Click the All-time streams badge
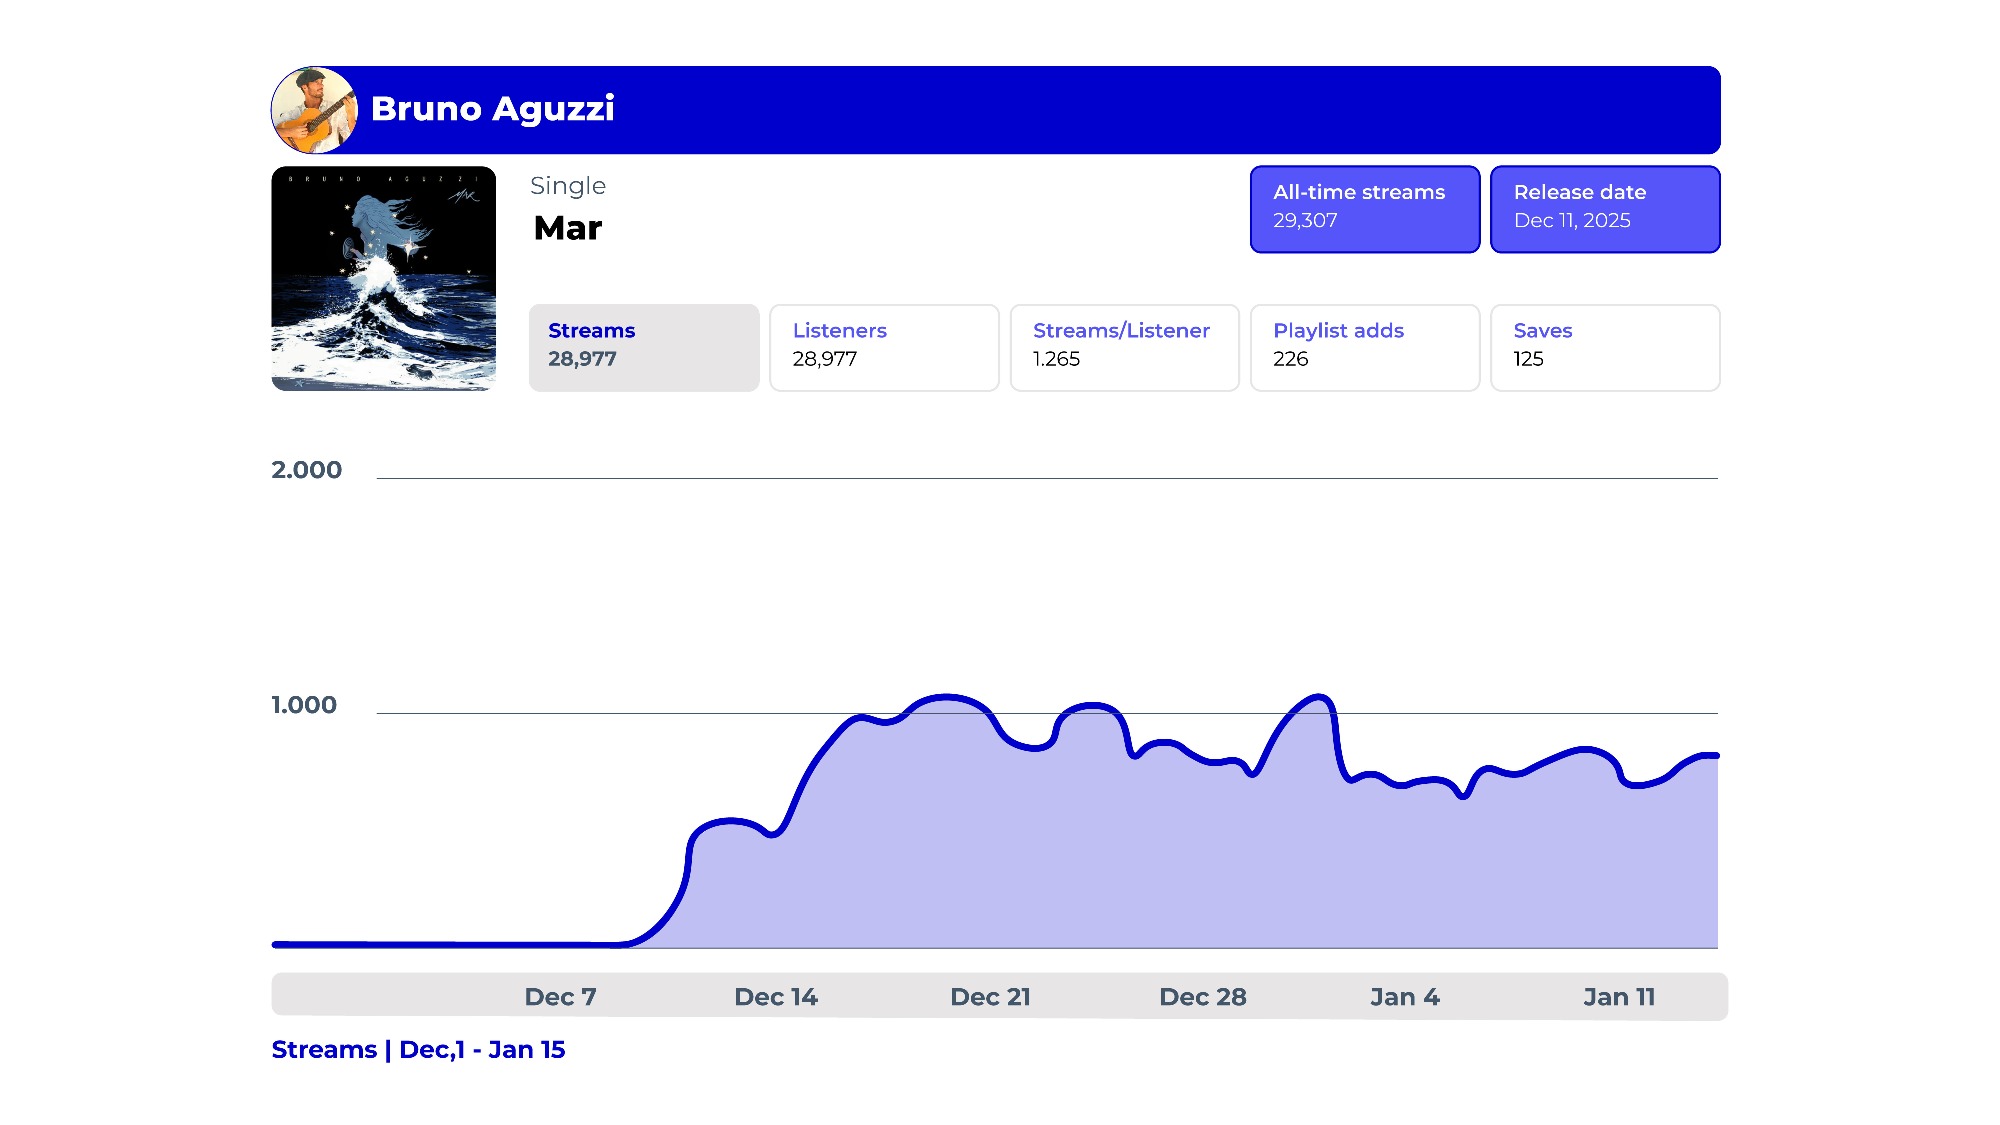Screen dimensions: 2000x1125 click(1364, 208)
